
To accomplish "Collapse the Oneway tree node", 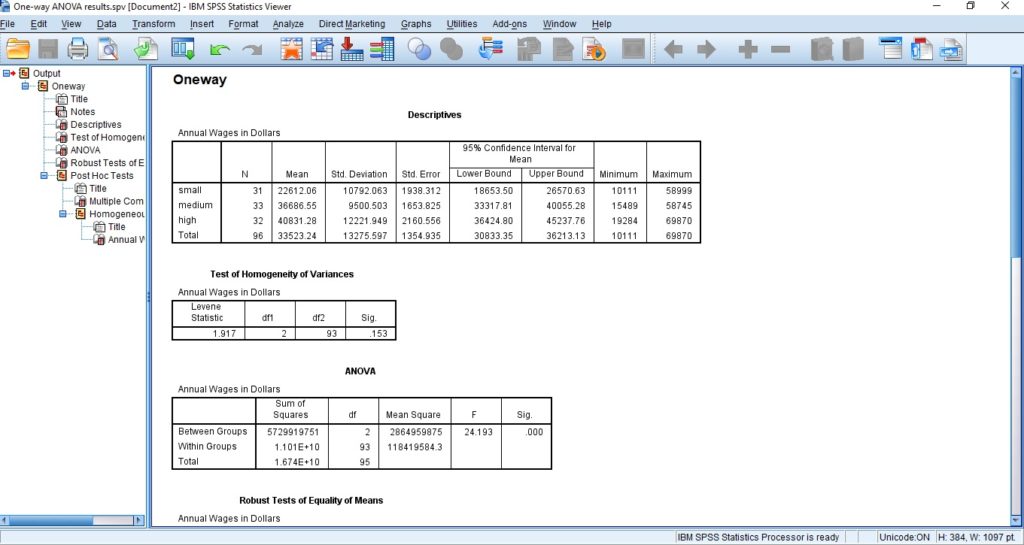I will (x=25, y=86).
